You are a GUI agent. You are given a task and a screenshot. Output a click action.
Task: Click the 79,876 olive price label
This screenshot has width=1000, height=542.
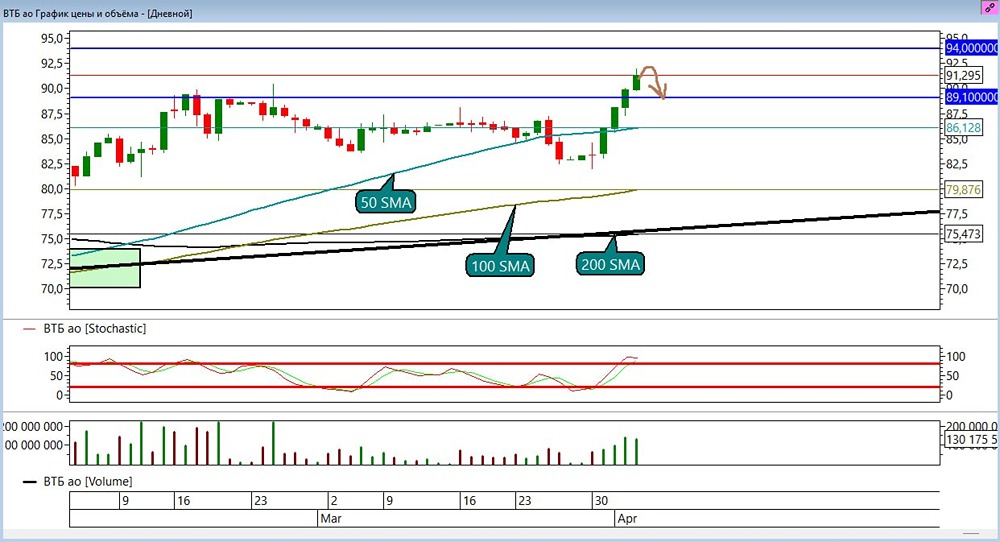pos(963,190)
